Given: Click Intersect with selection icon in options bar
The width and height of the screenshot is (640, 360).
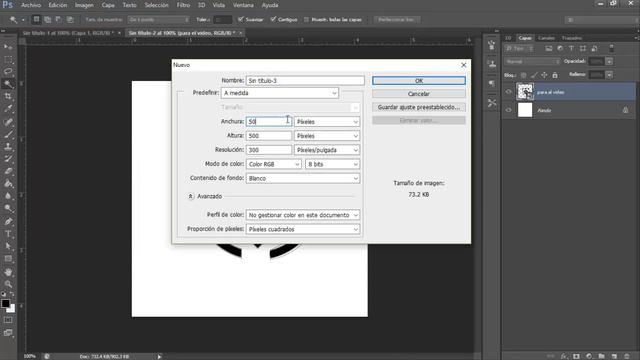Looking at the screenshot, I should (x=70, y=19).
